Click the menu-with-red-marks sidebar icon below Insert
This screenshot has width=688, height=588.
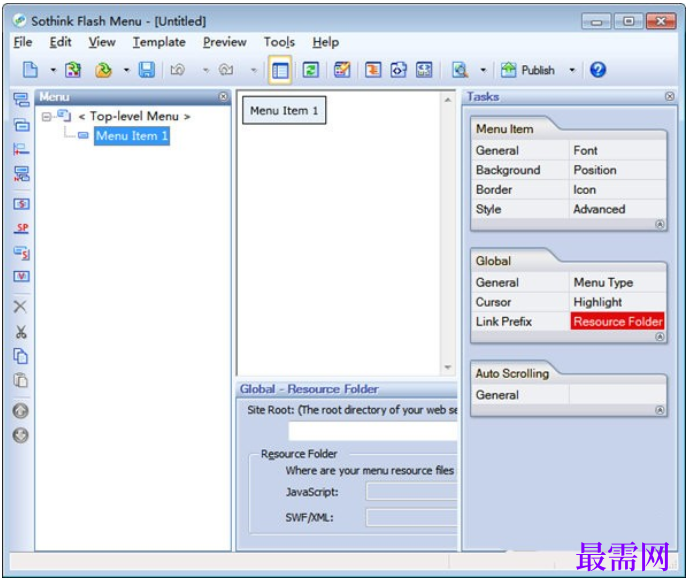21,174
